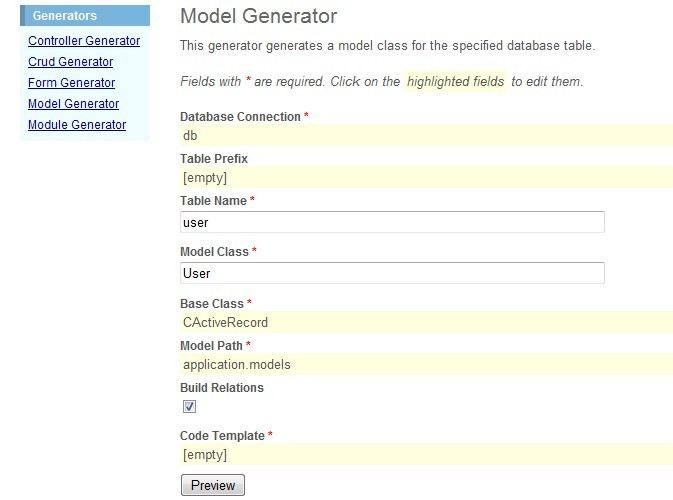Edit Model Path application.models field
The width and height of the screenshot is (673, 500).
(x=426, y=364)
